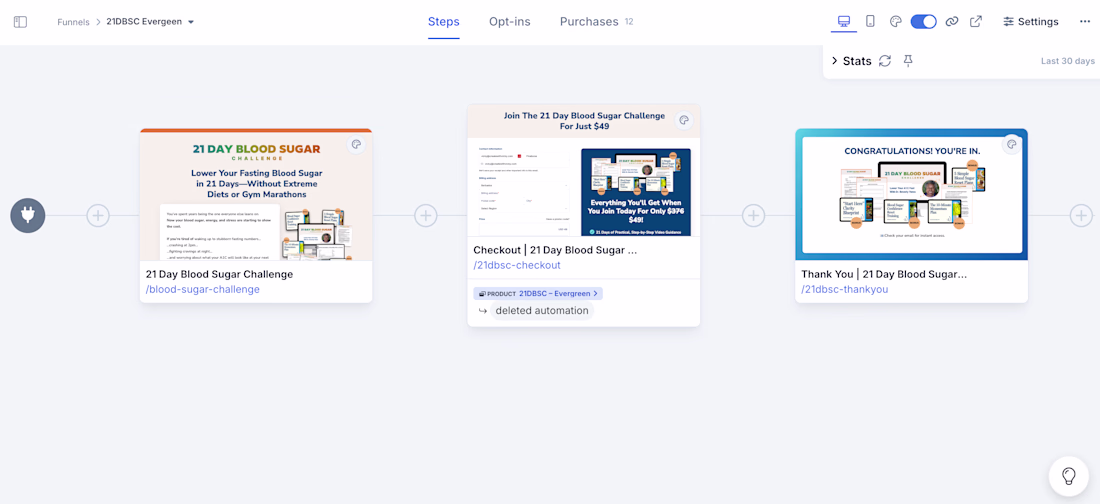Open funnel in new tab icon
Image resolution: width=1100 pixels, height=504 pixels.
[x=976, y=22]
